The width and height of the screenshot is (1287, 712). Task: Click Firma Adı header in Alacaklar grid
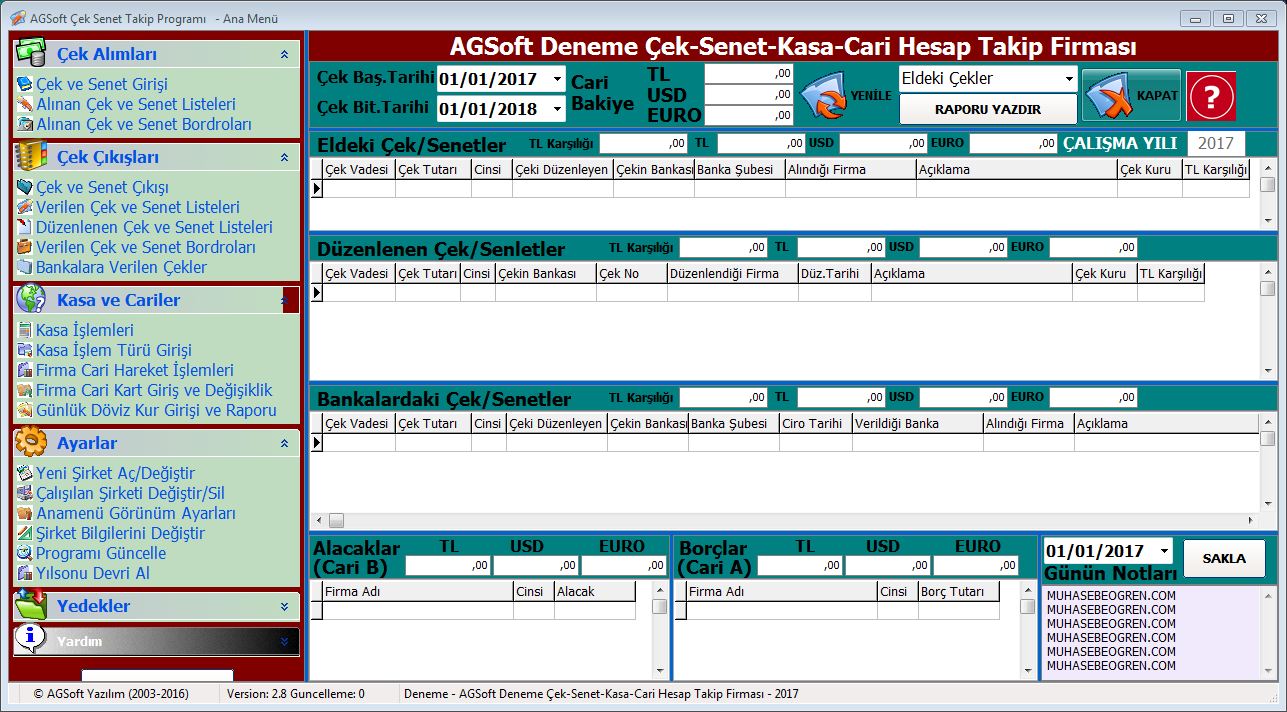pos(417,592)
